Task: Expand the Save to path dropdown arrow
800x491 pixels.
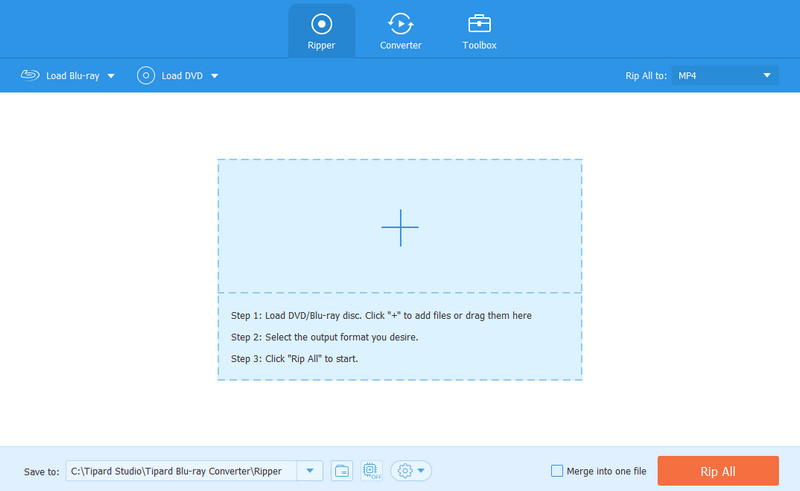Action: [x=310, y=471]
